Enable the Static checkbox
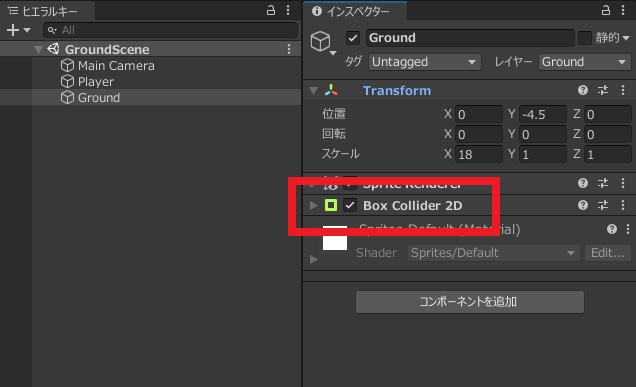 (585, 38)
